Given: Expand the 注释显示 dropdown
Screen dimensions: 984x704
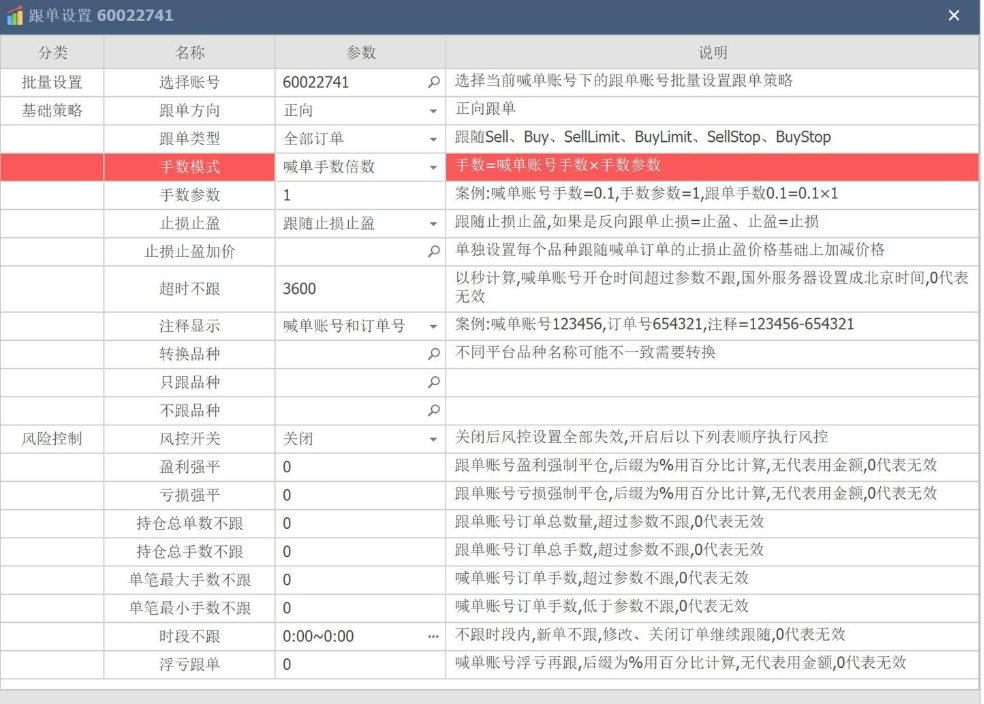Looking at the screenshot, I should (x=433, y=326).
